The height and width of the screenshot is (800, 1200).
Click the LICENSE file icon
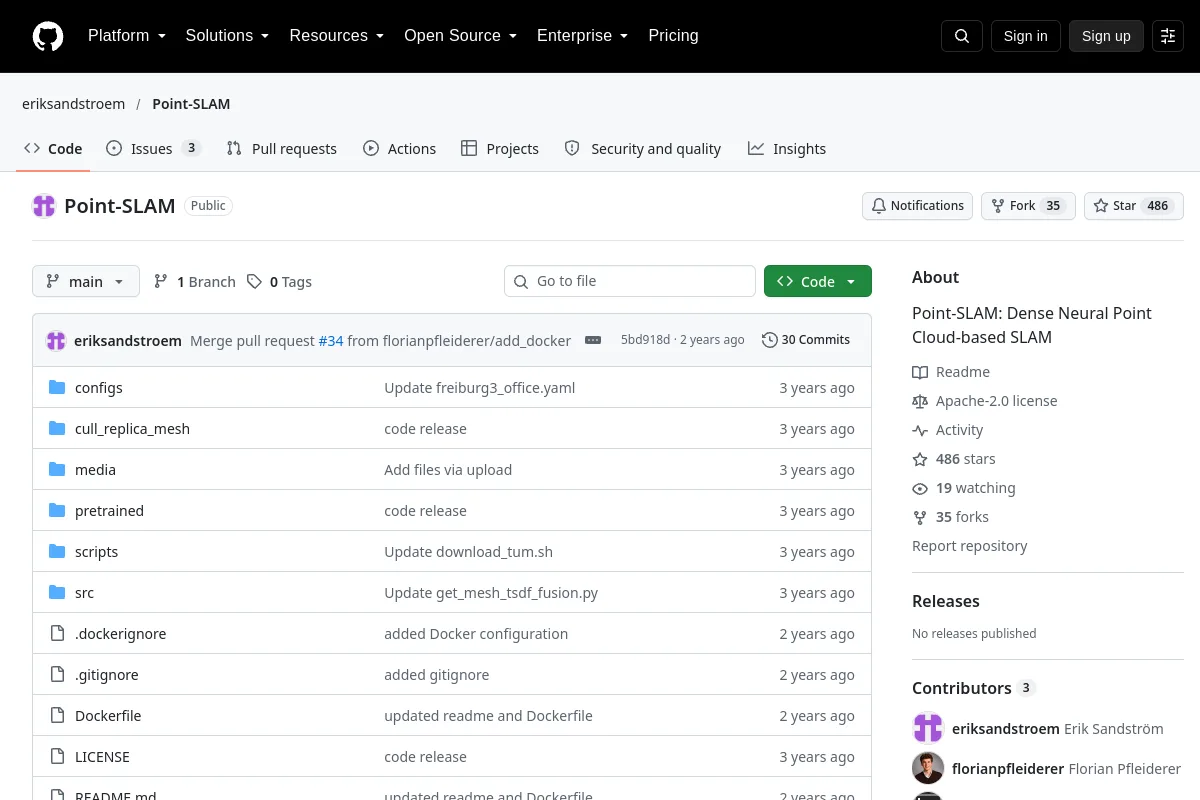click(x=57, y=757)
